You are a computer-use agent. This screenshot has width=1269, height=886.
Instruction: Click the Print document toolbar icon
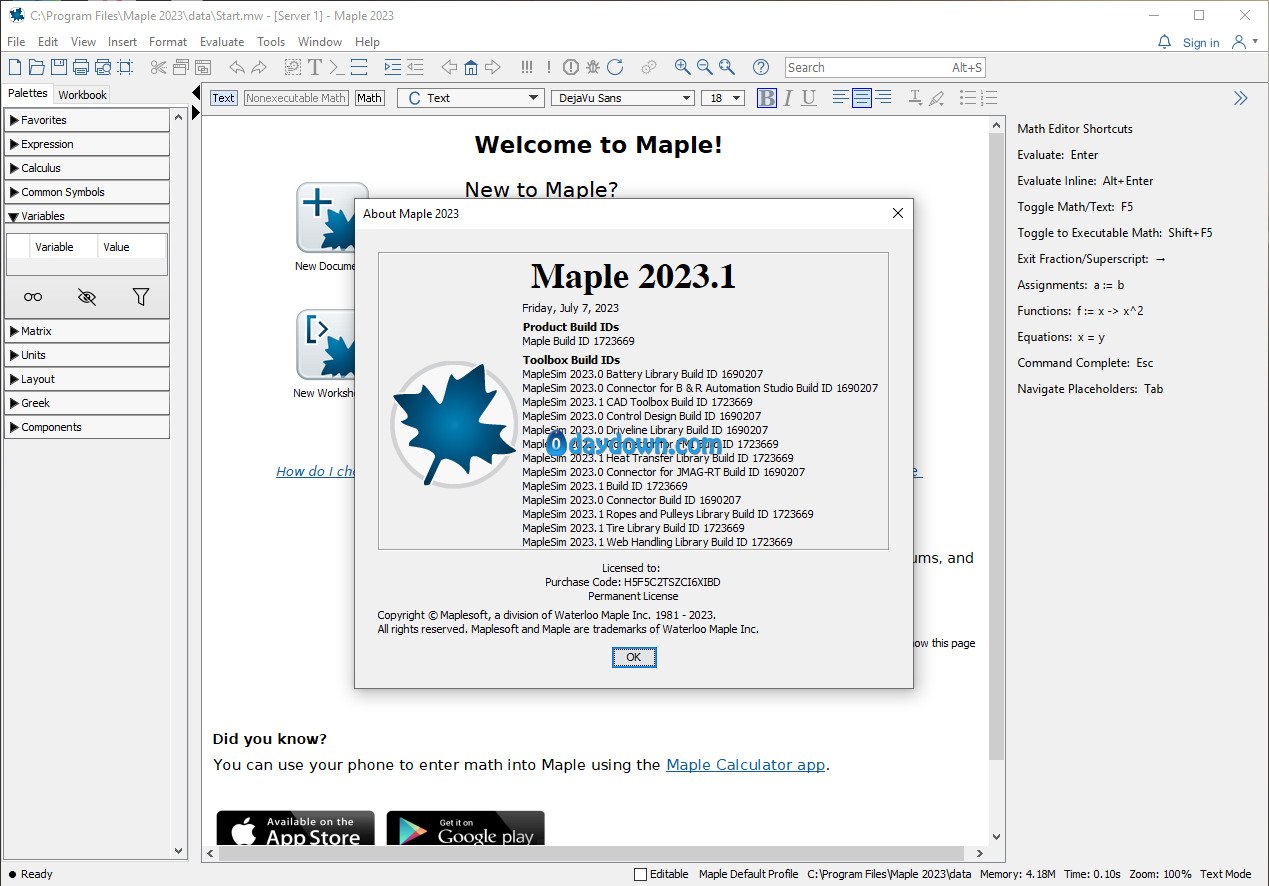pos(80,67)
